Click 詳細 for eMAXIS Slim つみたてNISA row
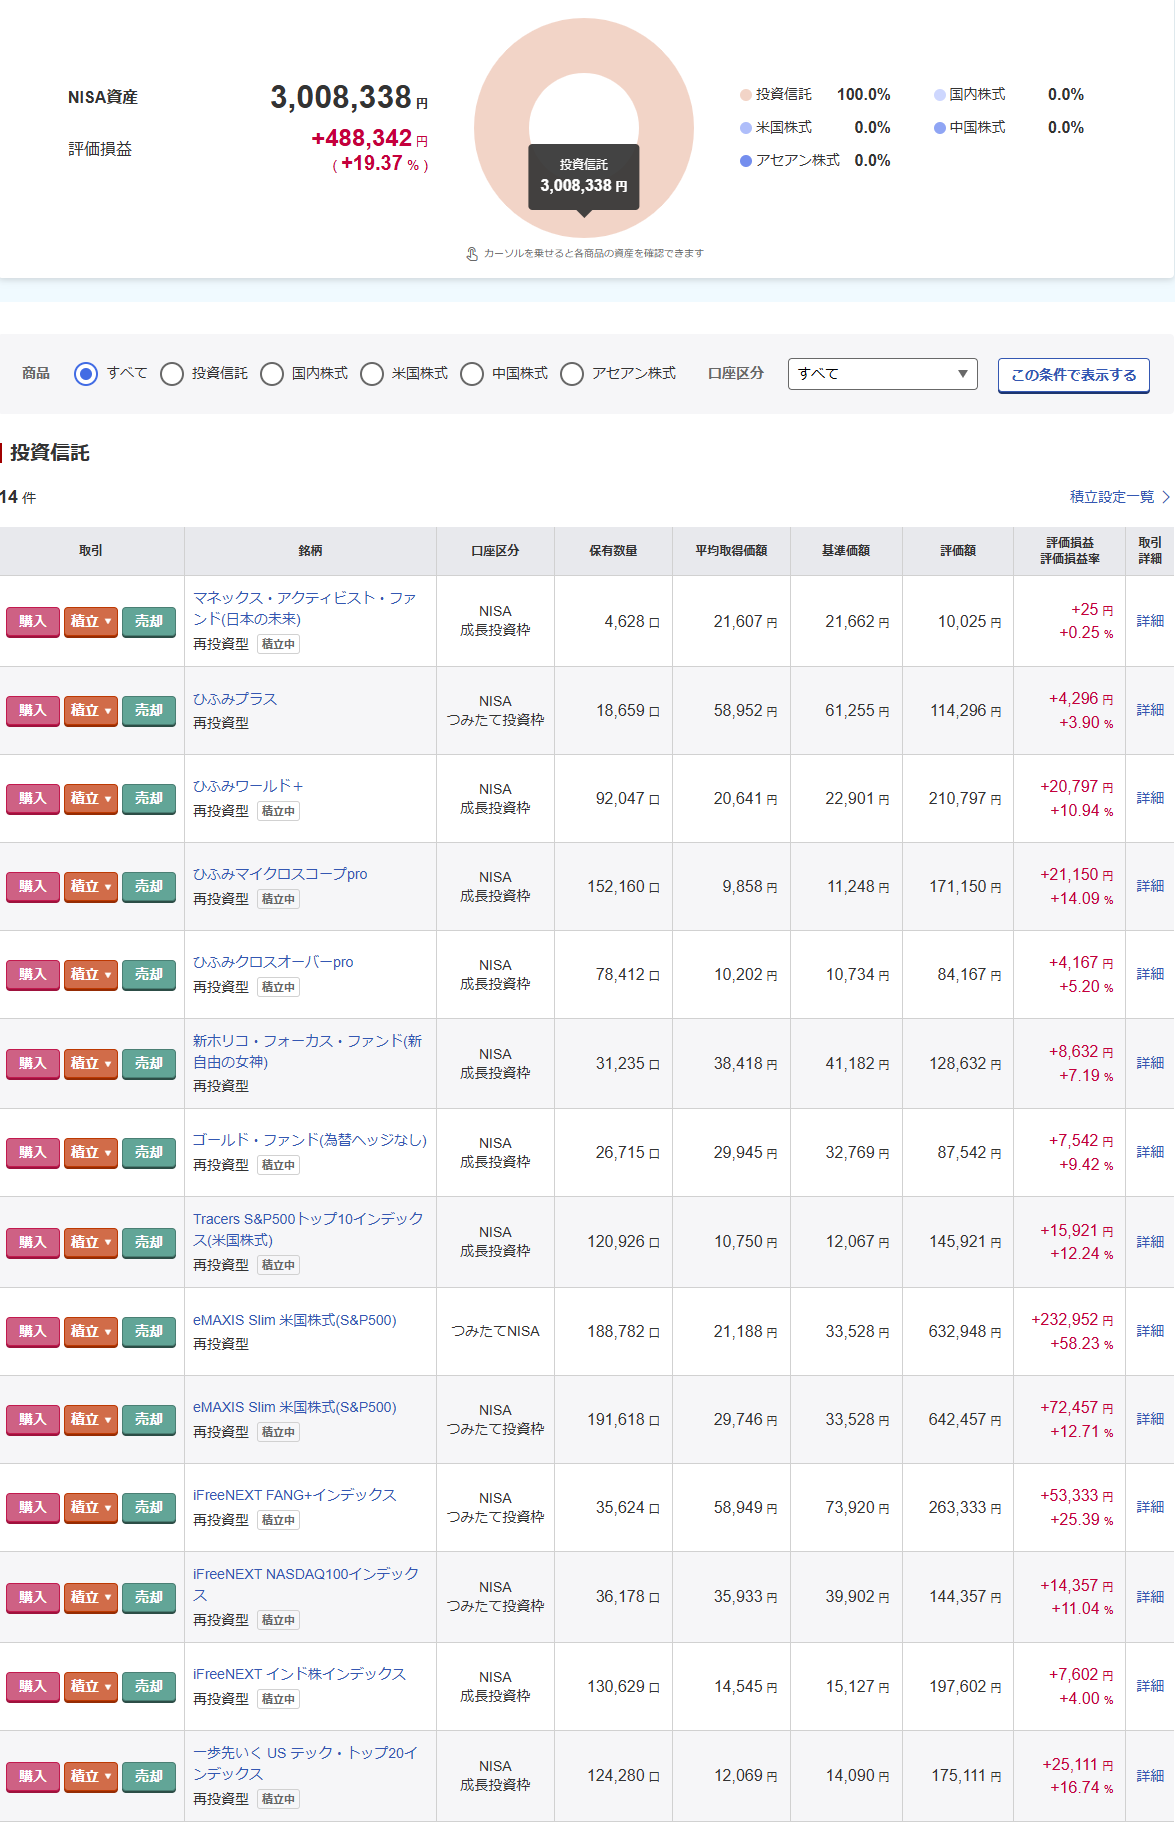 pyautogui.click(x=1150, y=1331)
